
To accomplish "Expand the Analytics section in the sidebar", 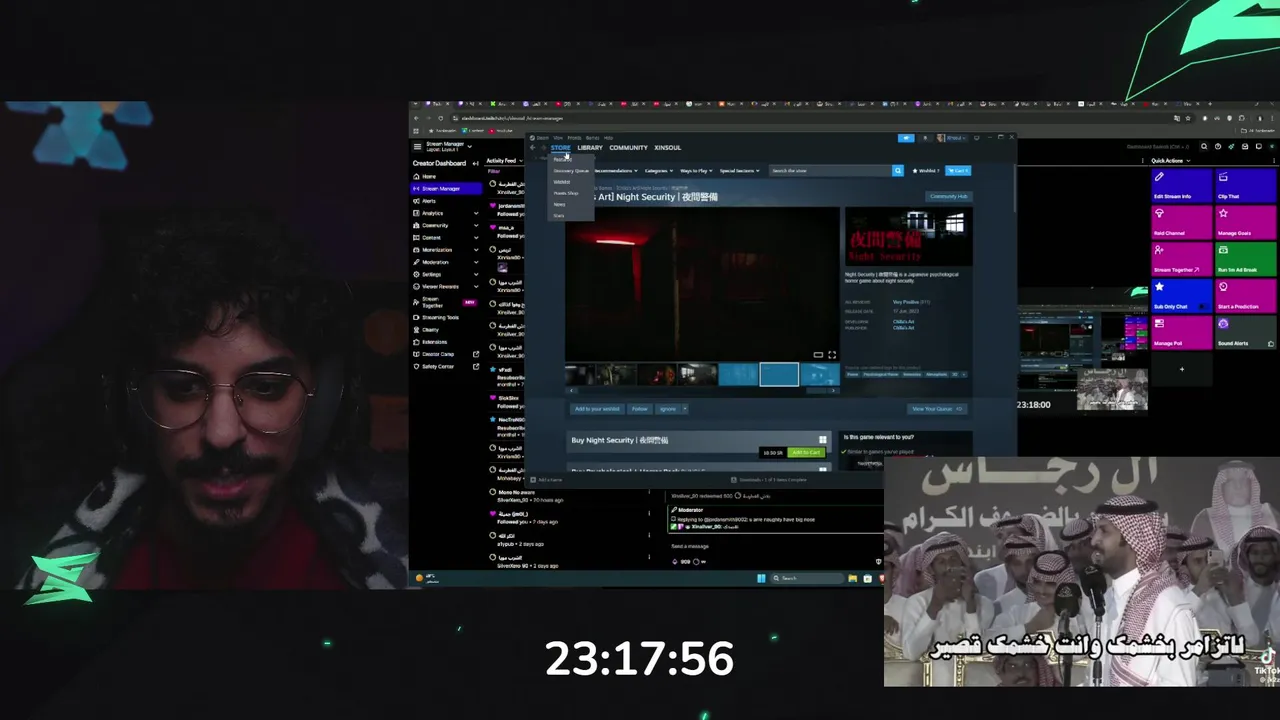I will (x=477, y=213).
